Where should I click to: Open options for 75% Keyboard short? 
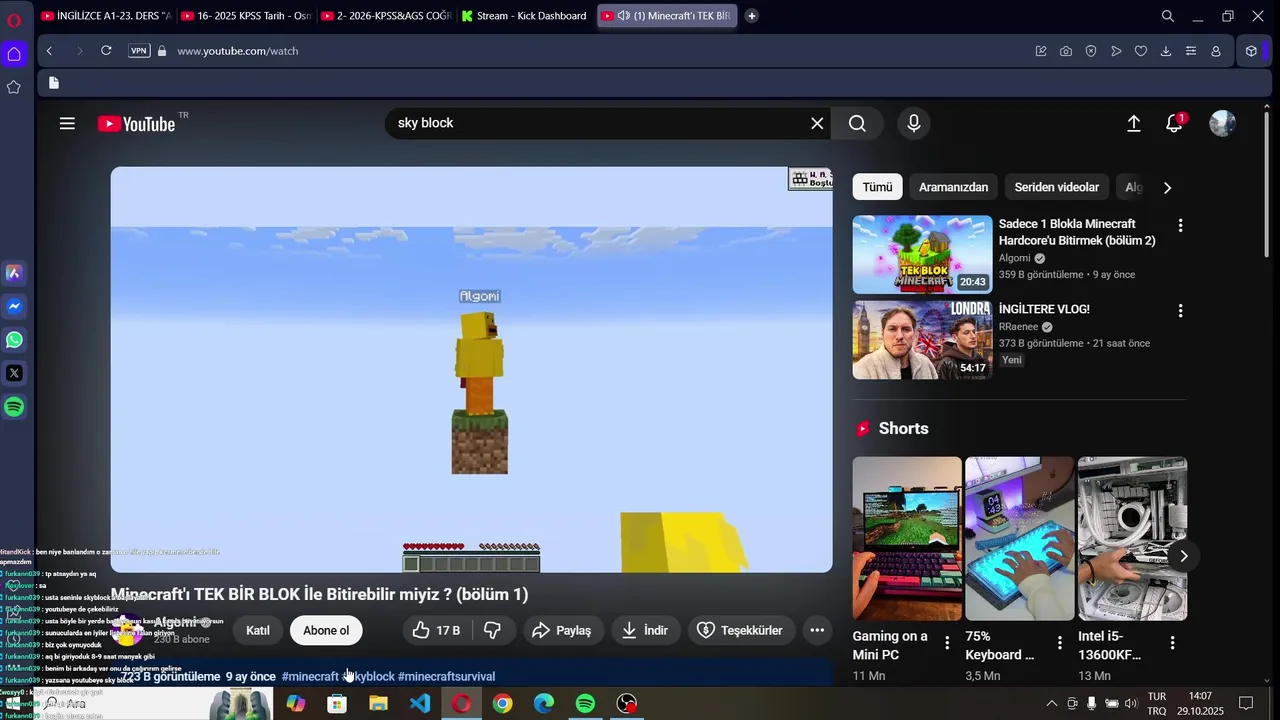click(1060, 643)
